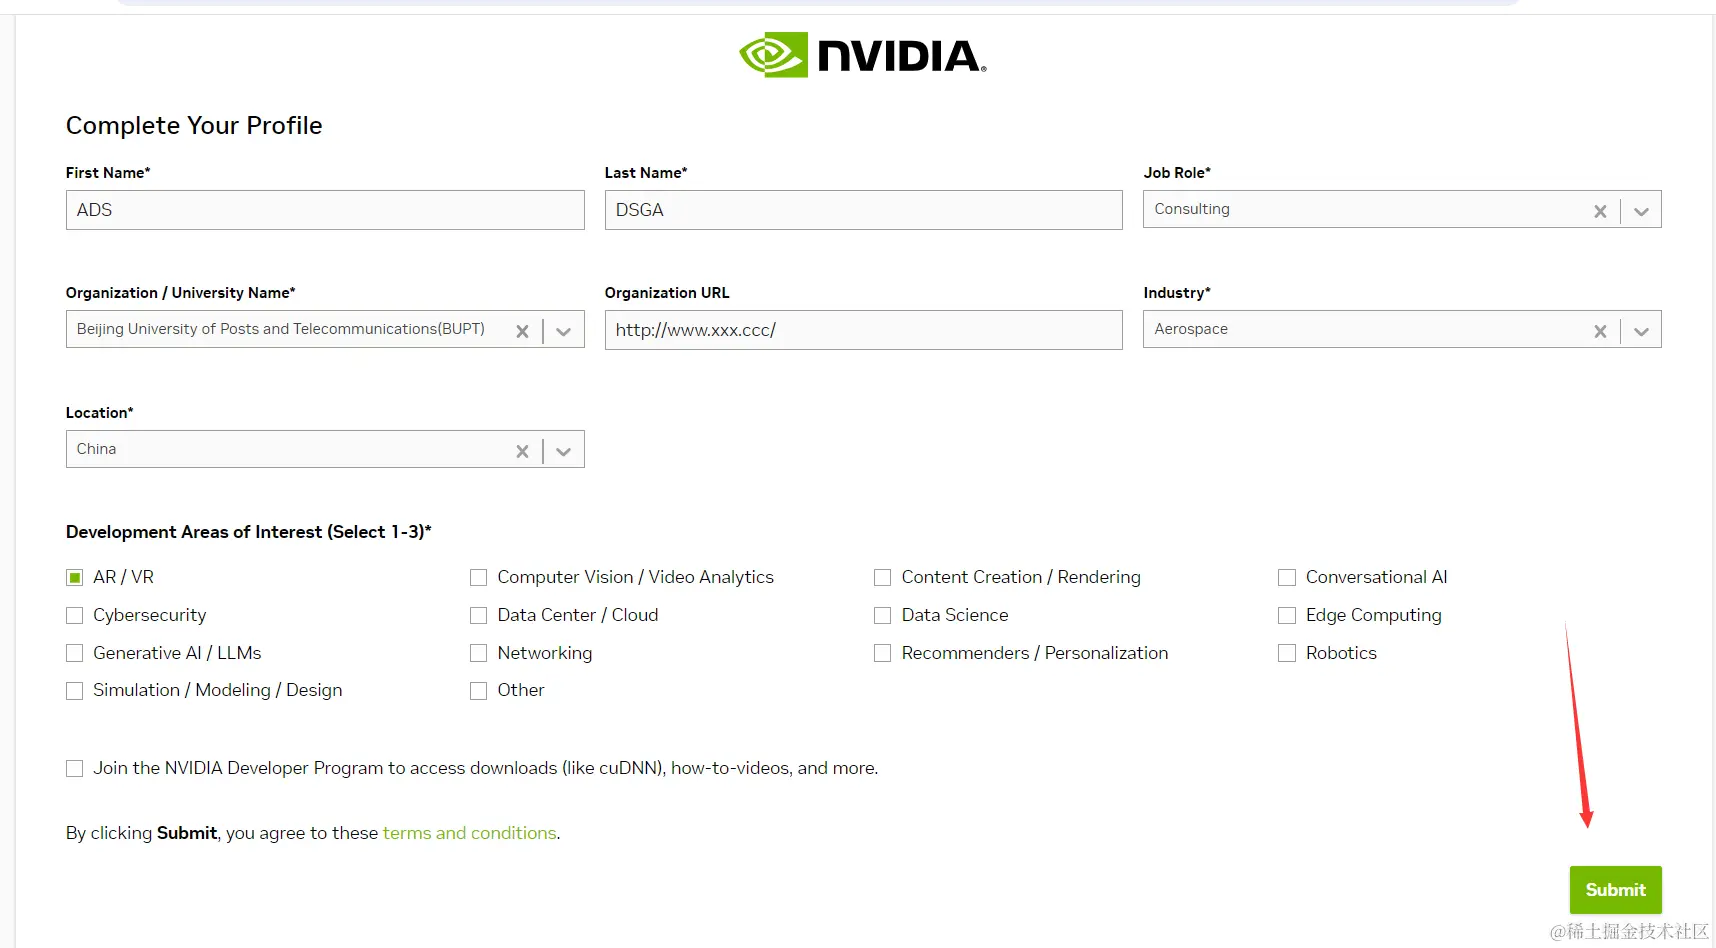This screenshot has height=948, width=1716.
Task: Click the Industry* label
Action: click(1177, 293)
